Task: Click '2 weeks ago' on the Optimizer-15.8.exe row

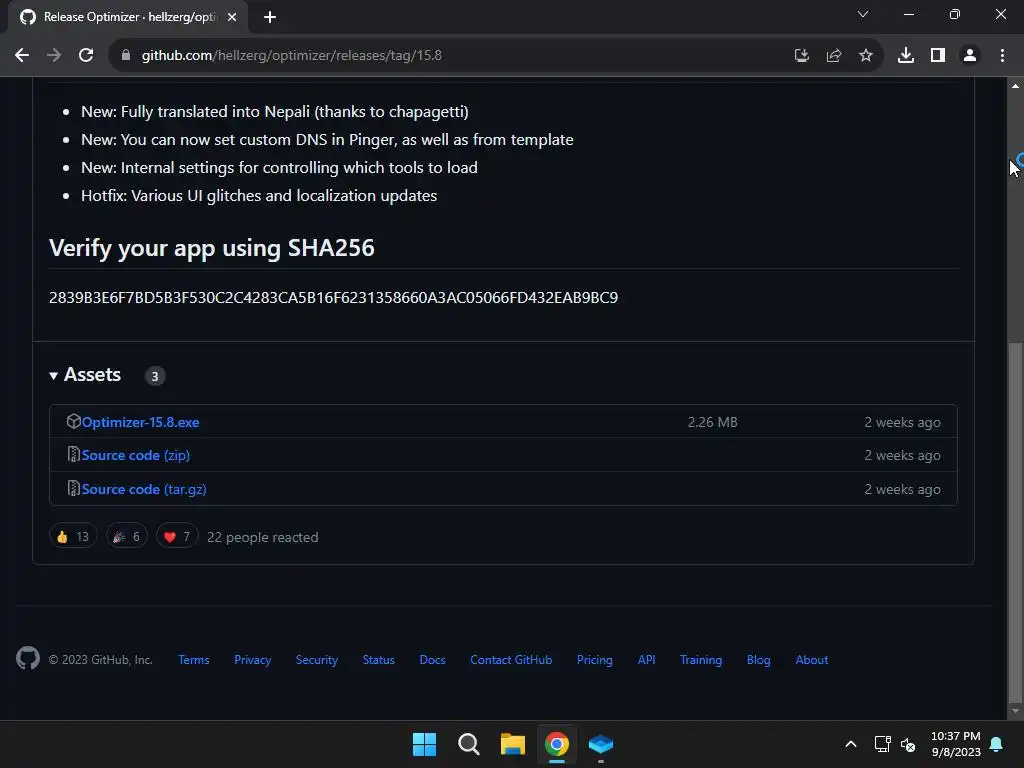Action: tap(903, 423)
